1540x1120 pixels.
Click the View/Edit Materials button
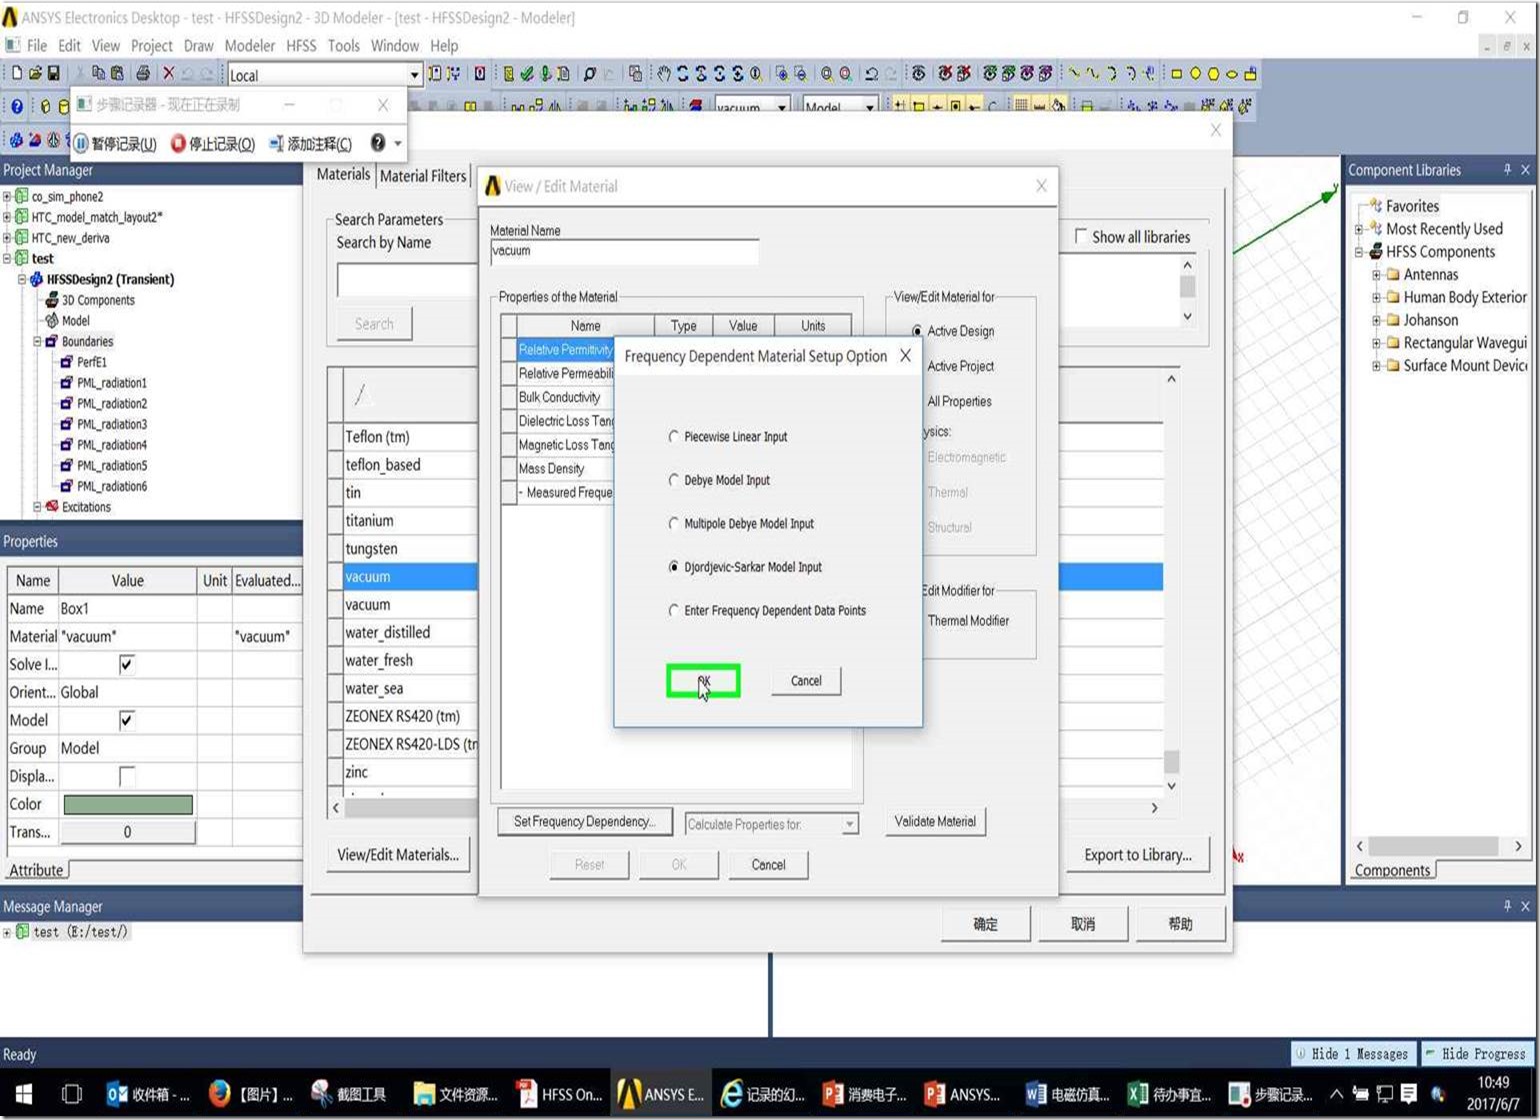398,855
